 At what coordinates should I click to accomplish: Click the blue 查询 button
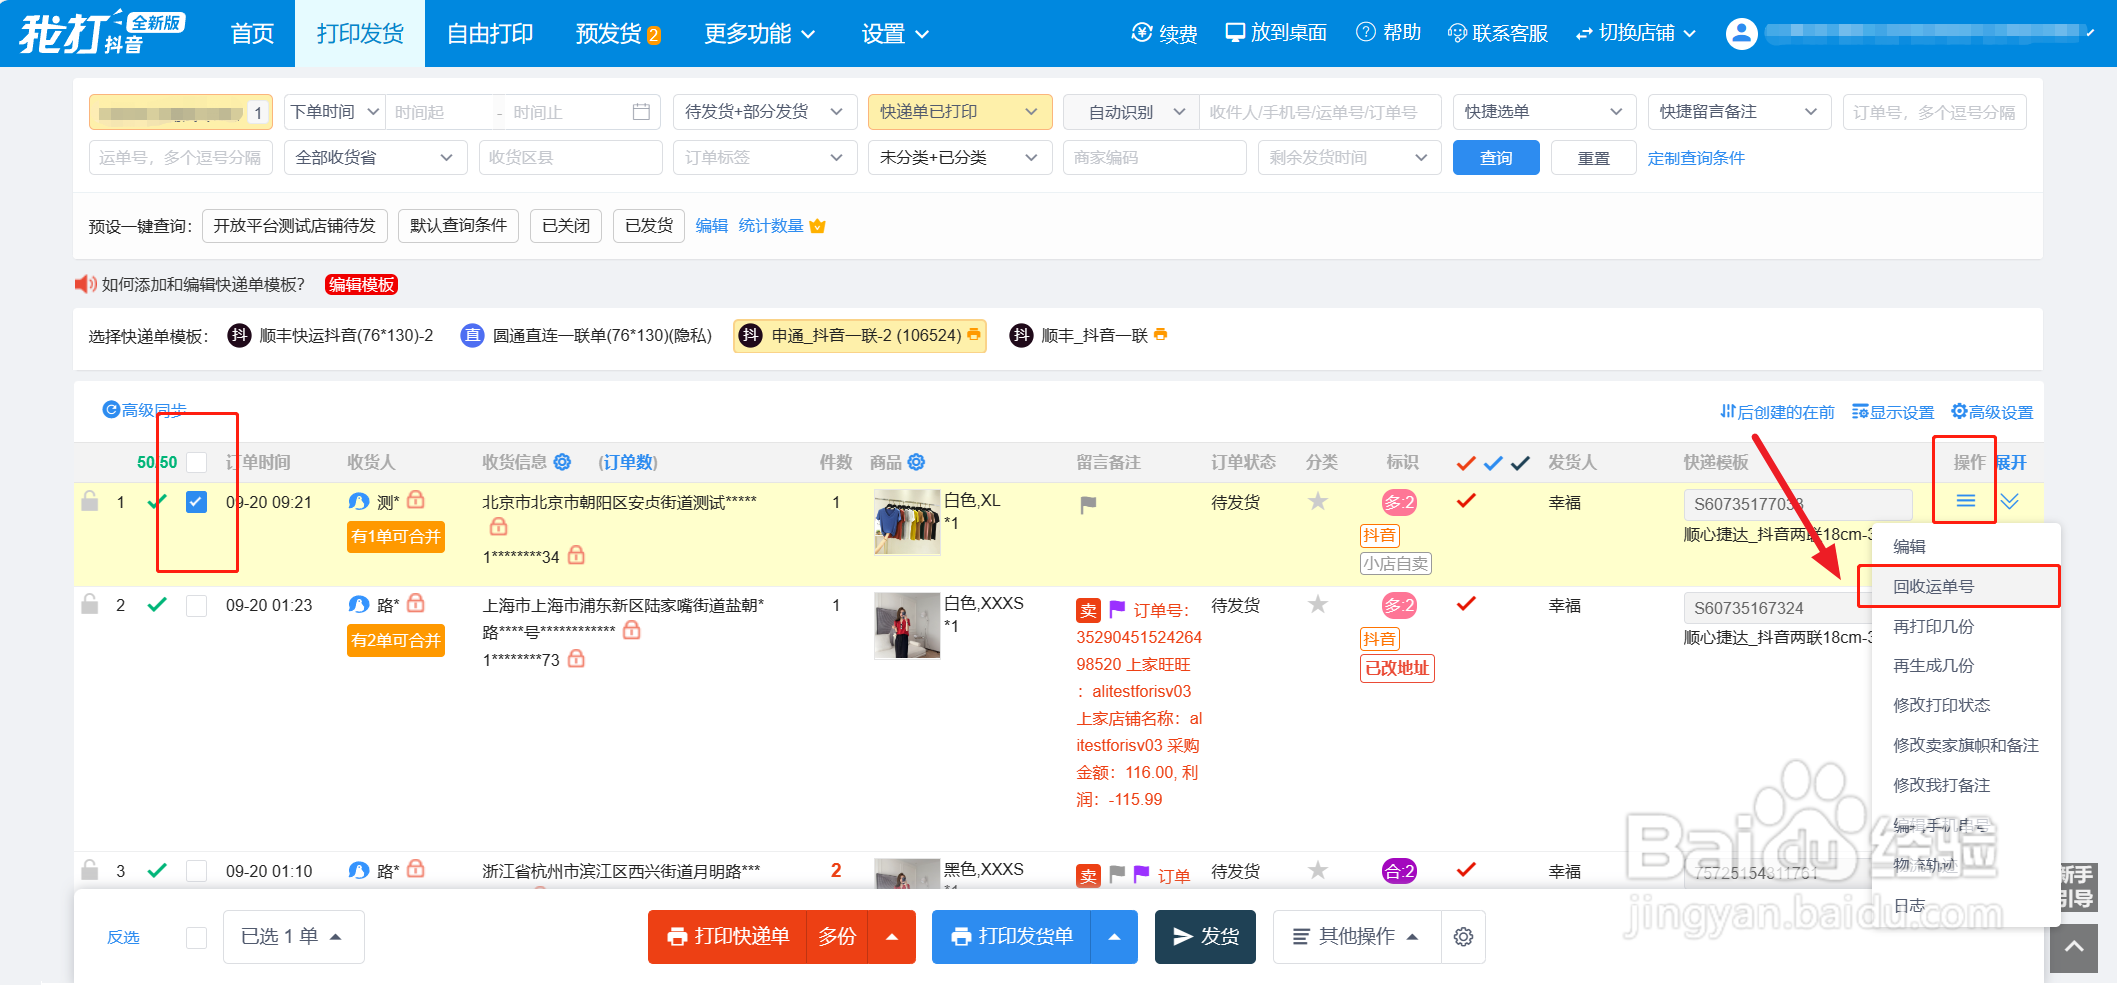click(1496, 158)
